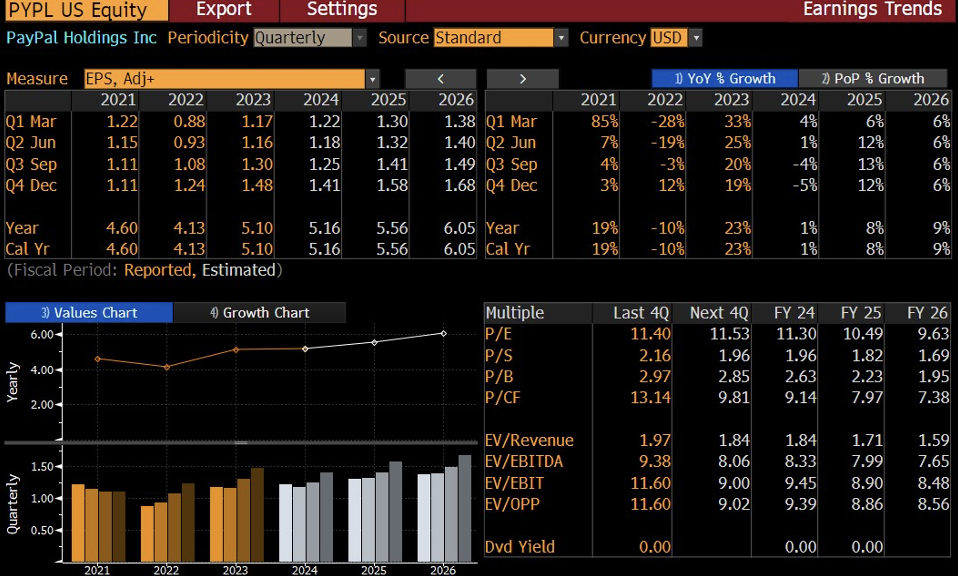Click the EV/EBITDA FY 24 value 8.33
958x576 pixels.
pos(800,461)
